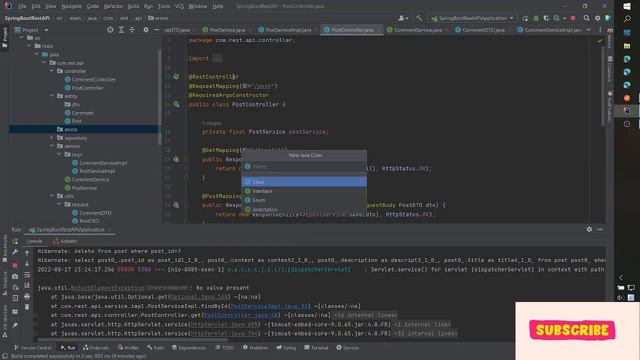640x360 pixels.
Task: Open Run panel settings gear
Action: tap(589, 229)
